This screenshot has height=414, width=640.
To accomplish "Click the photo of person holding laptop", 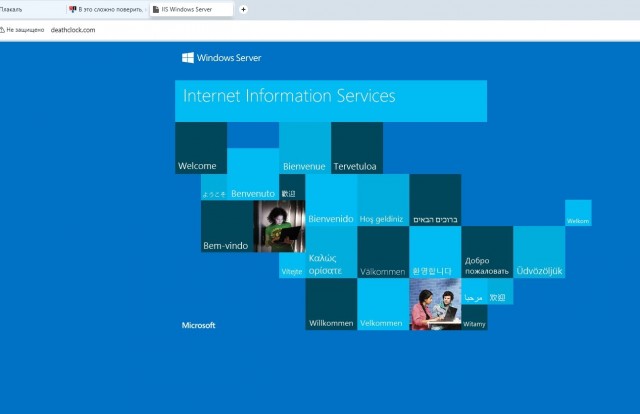I will click(279, 226).
